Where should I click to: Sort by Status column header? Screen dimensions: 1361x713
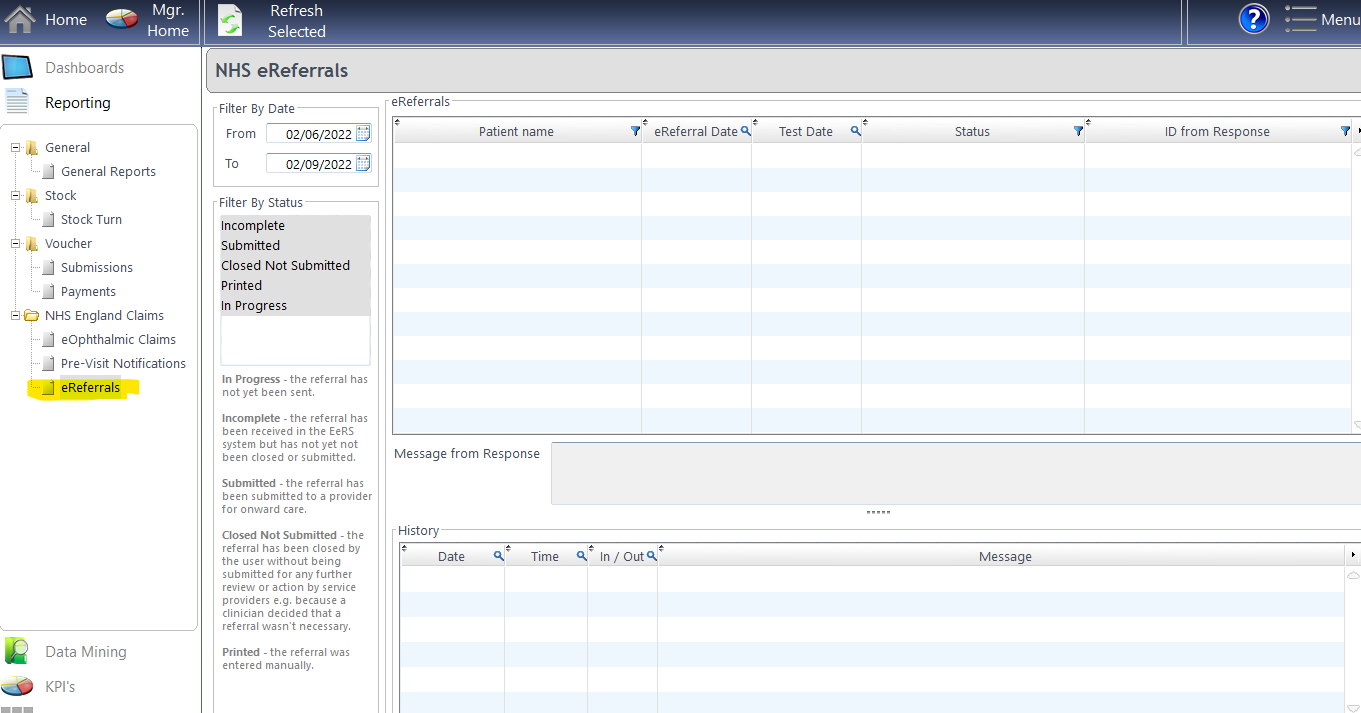coord(972,131)
